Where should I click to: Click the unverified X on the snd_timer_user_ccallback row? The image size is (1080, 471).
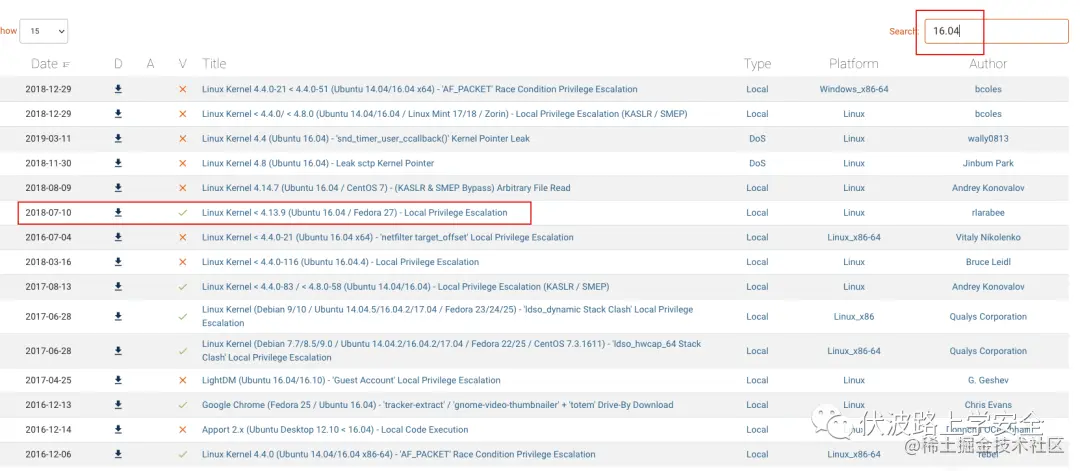183,138
